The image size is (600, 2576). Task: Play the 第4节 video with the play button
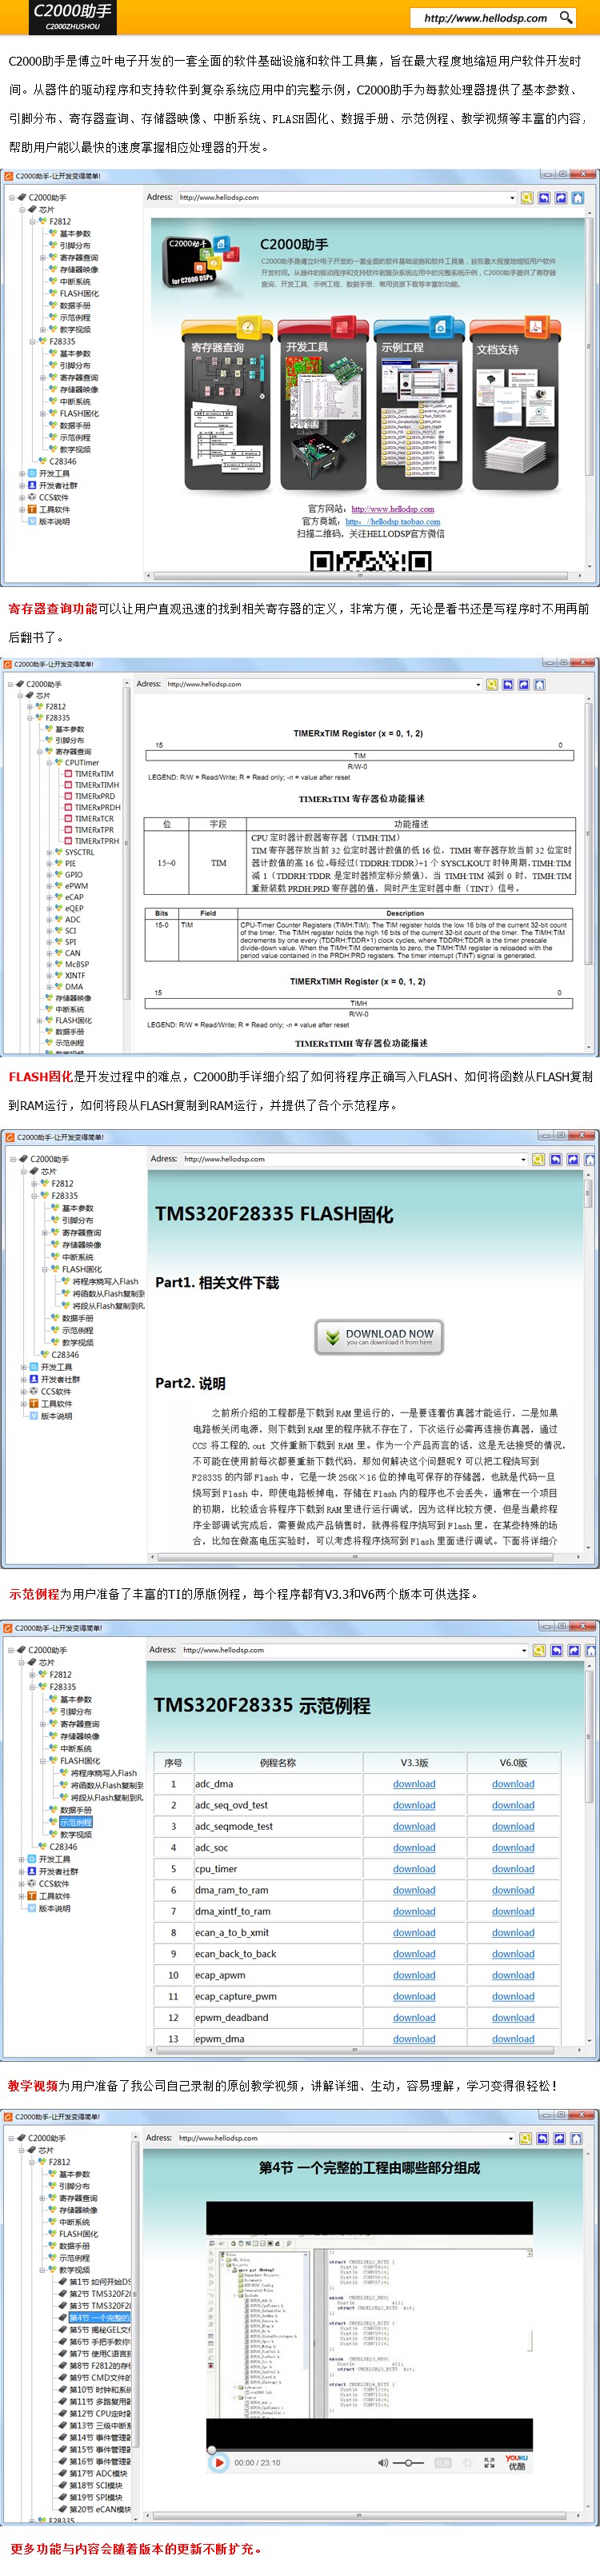coord(218,2463)
